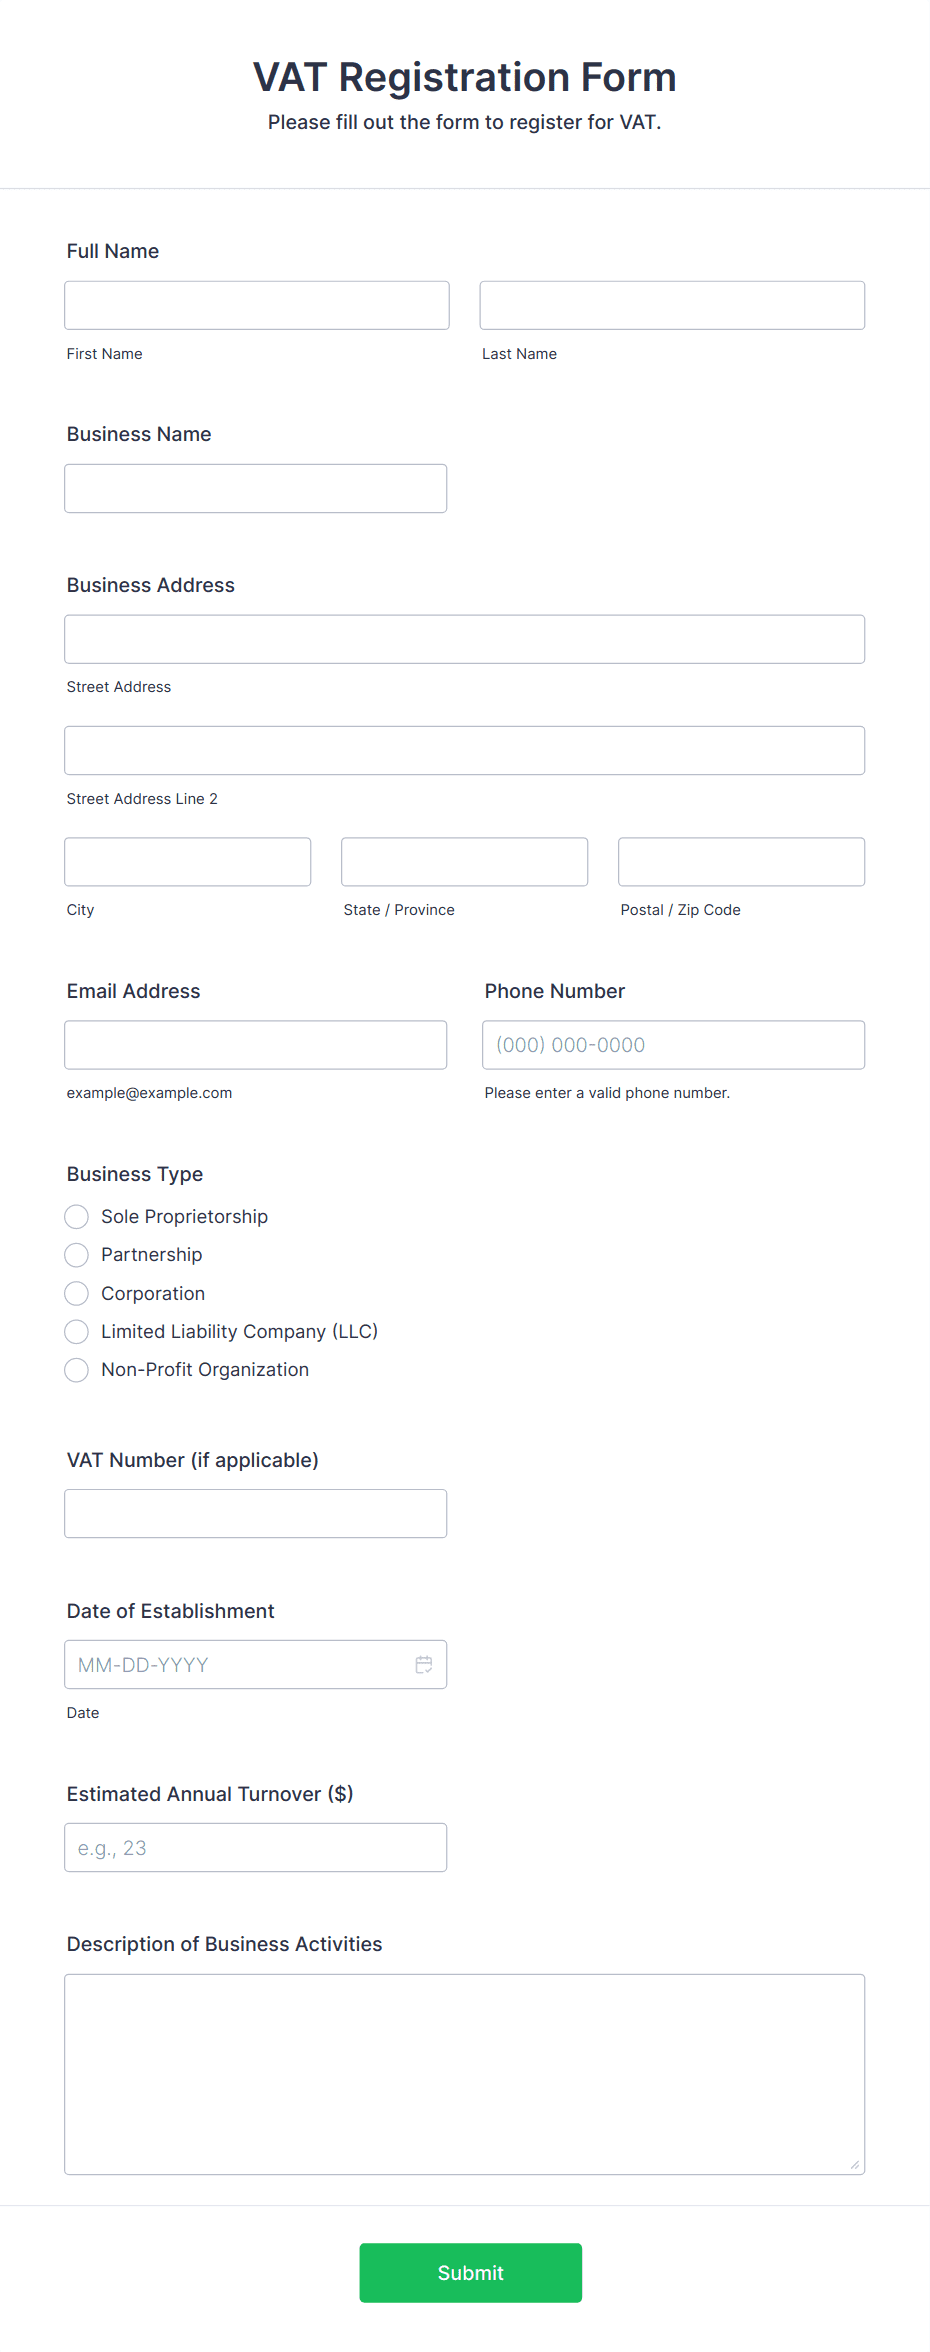Screen dimensions: 930x2352
Task: Click into the Postal / Zip Code box
Action: coord(740,861)
